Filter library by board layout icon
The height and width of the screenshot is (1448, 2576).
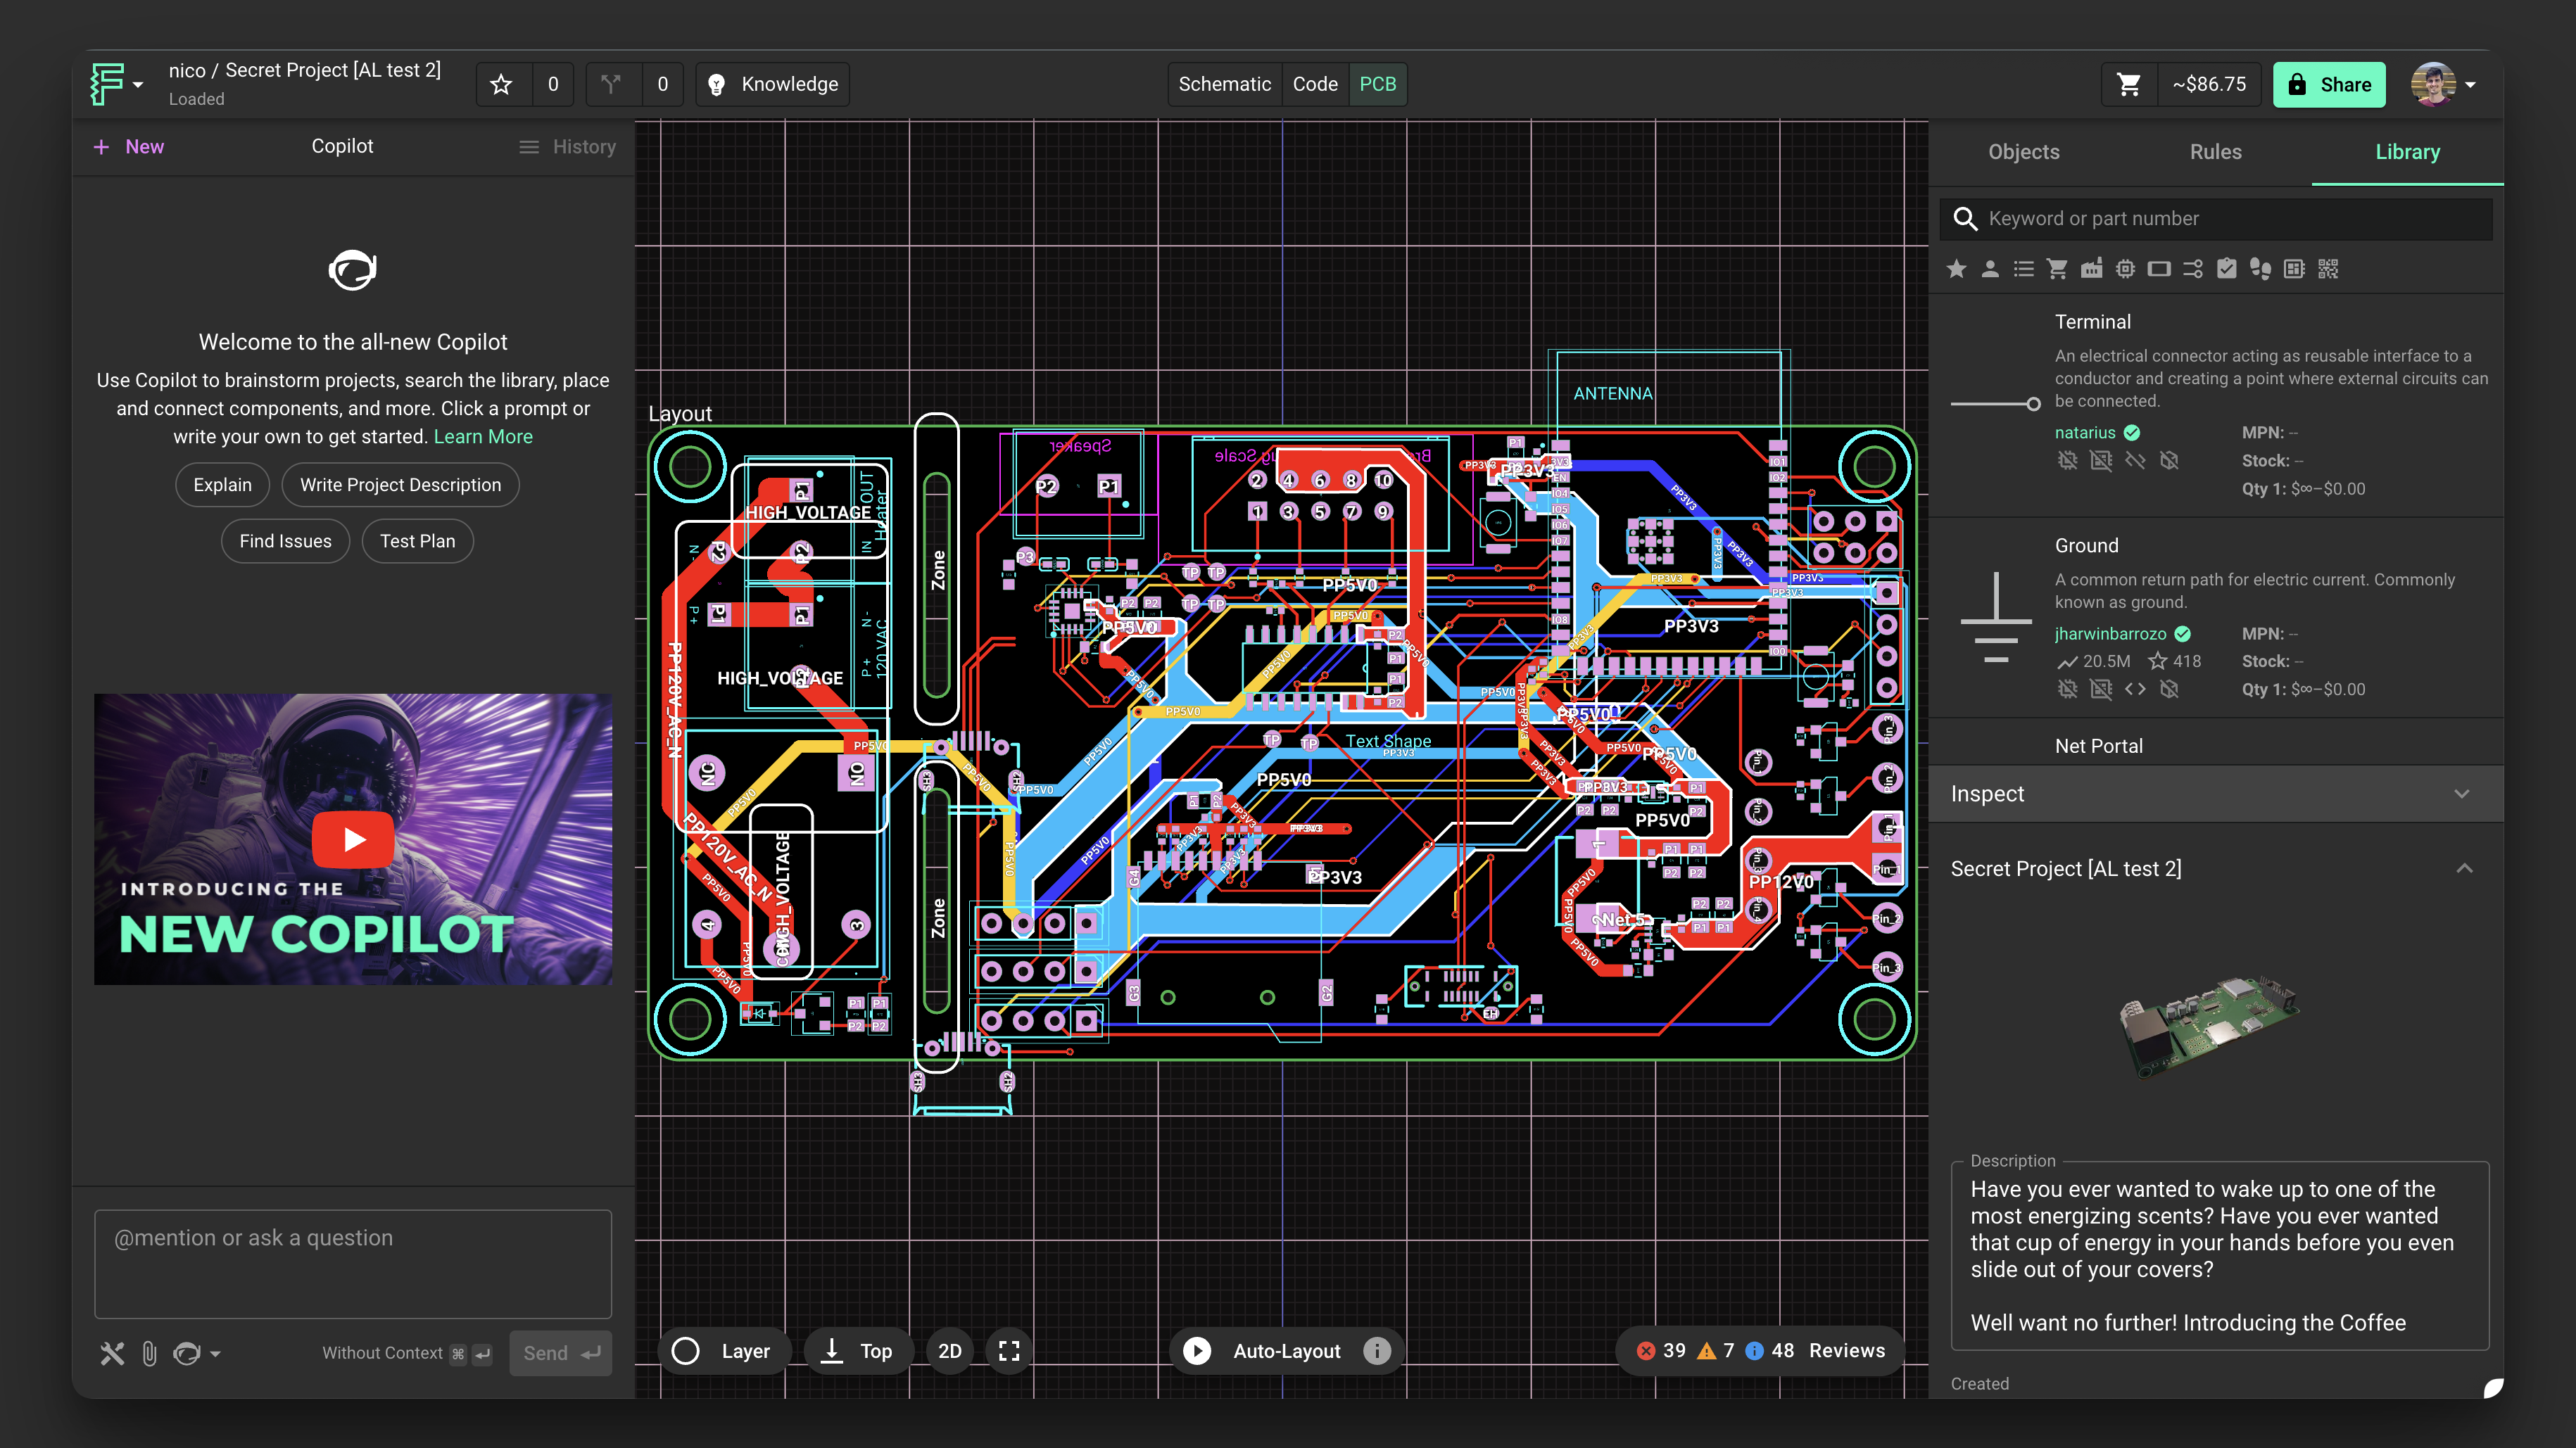(x=2294, y=269)
